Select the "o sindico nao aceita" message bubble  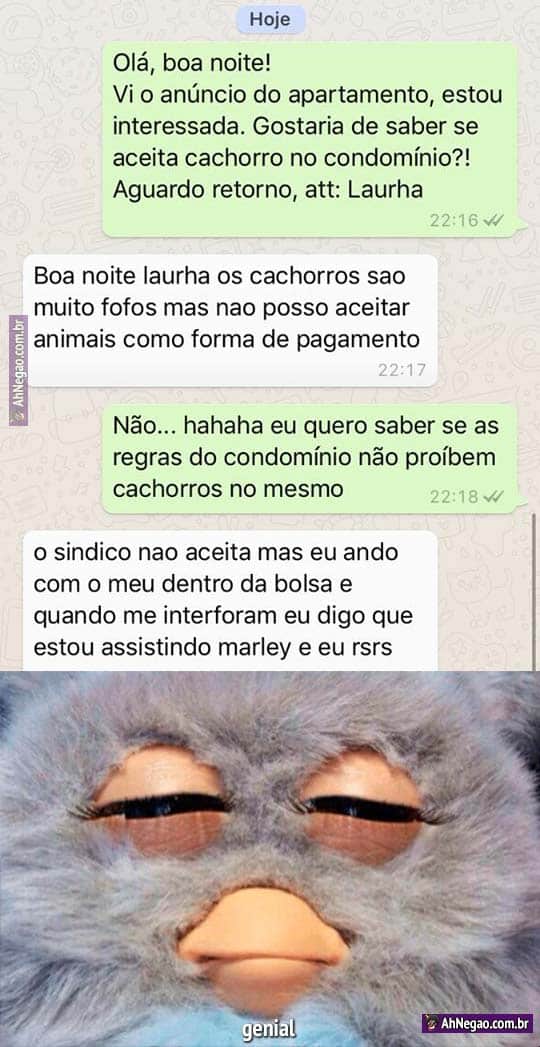231,601
